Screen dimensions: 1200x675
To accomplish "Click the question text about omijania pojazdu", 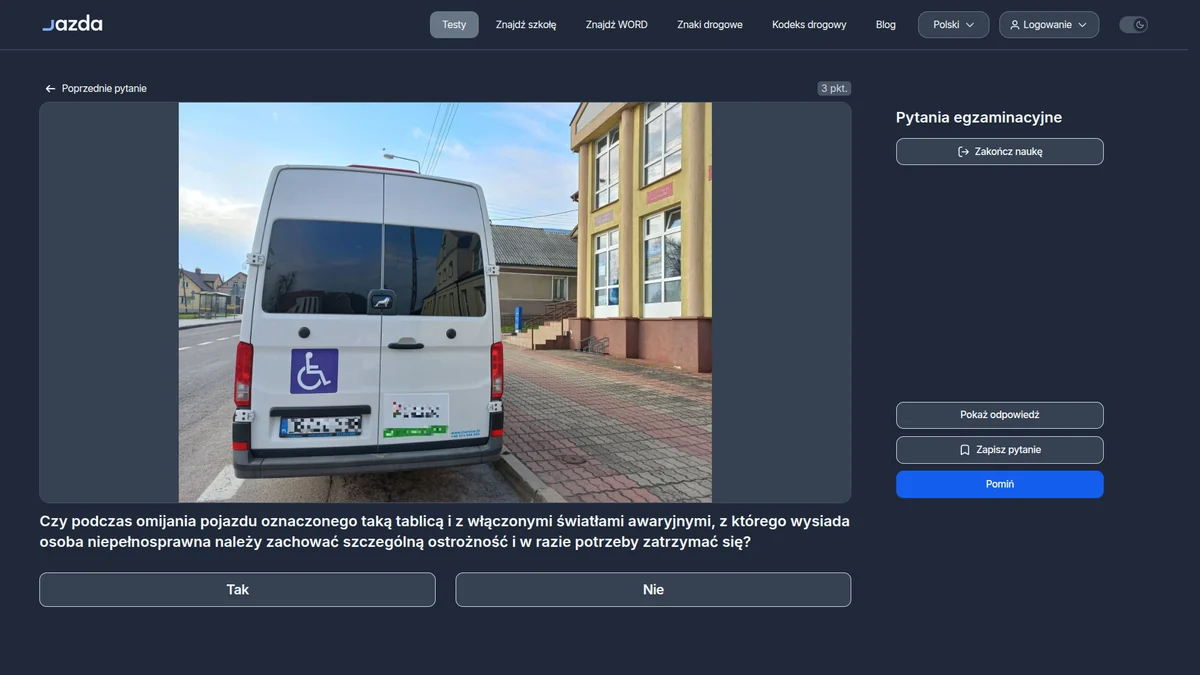I will [x=445, y=532].
